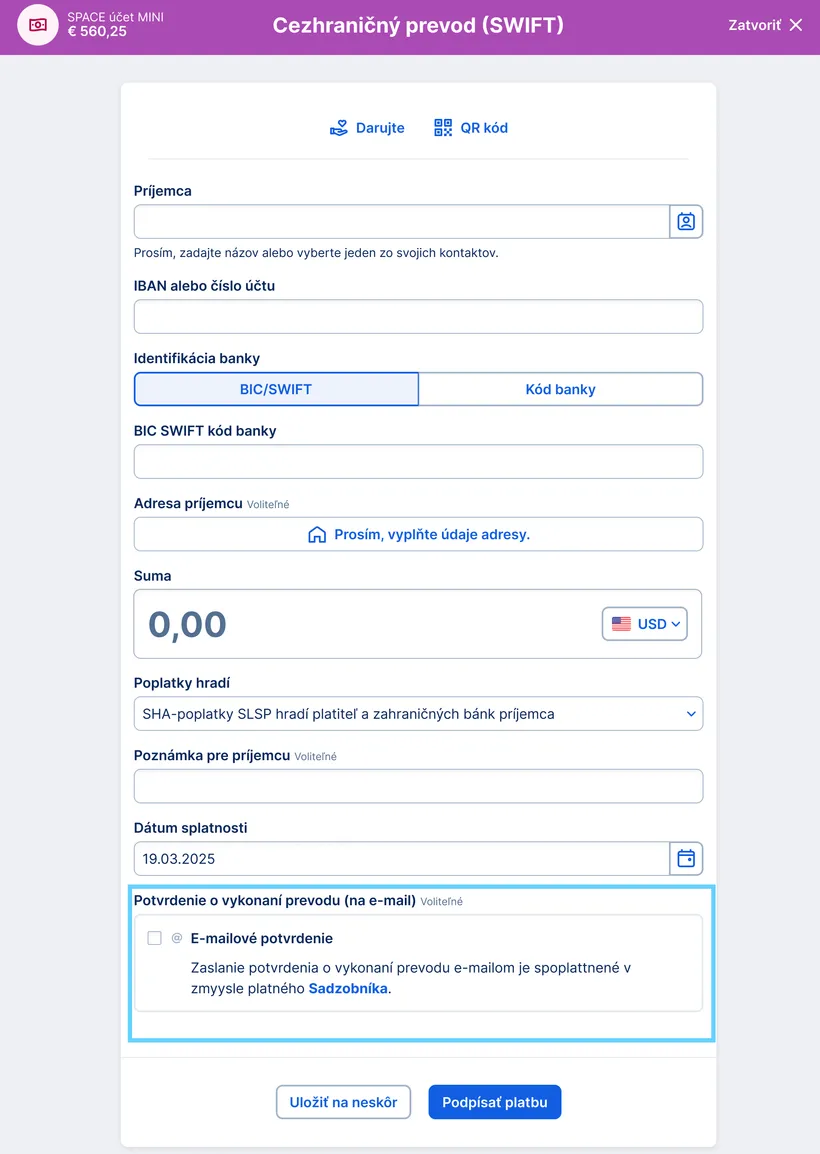Open contacts picker icon in Príjemca field
820x1154 pixels.
(x=686, y=222)
